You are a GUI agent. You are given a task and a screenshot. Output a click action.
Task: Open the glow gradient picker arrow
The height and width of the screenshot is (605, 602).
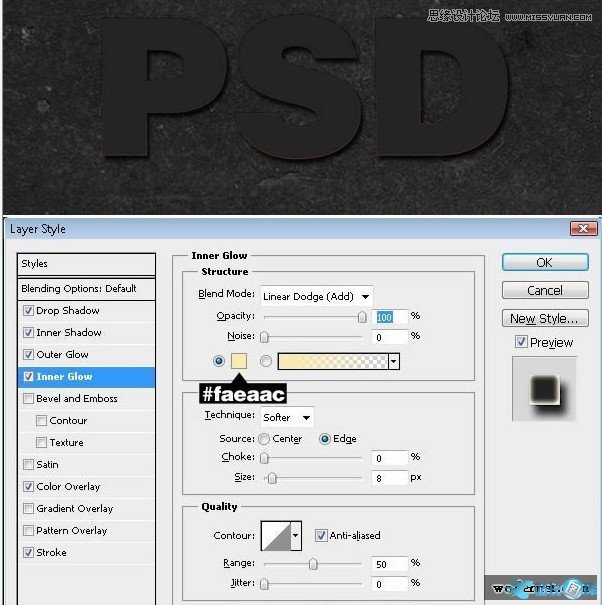[394, 361]
